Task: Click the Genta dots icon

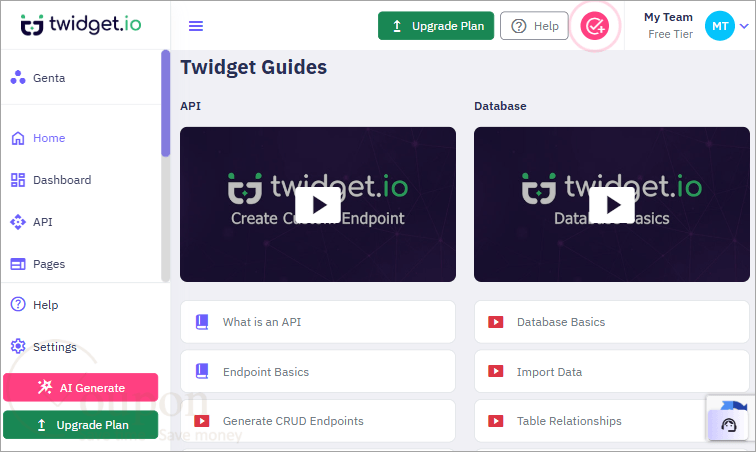Action: (18, 77)
